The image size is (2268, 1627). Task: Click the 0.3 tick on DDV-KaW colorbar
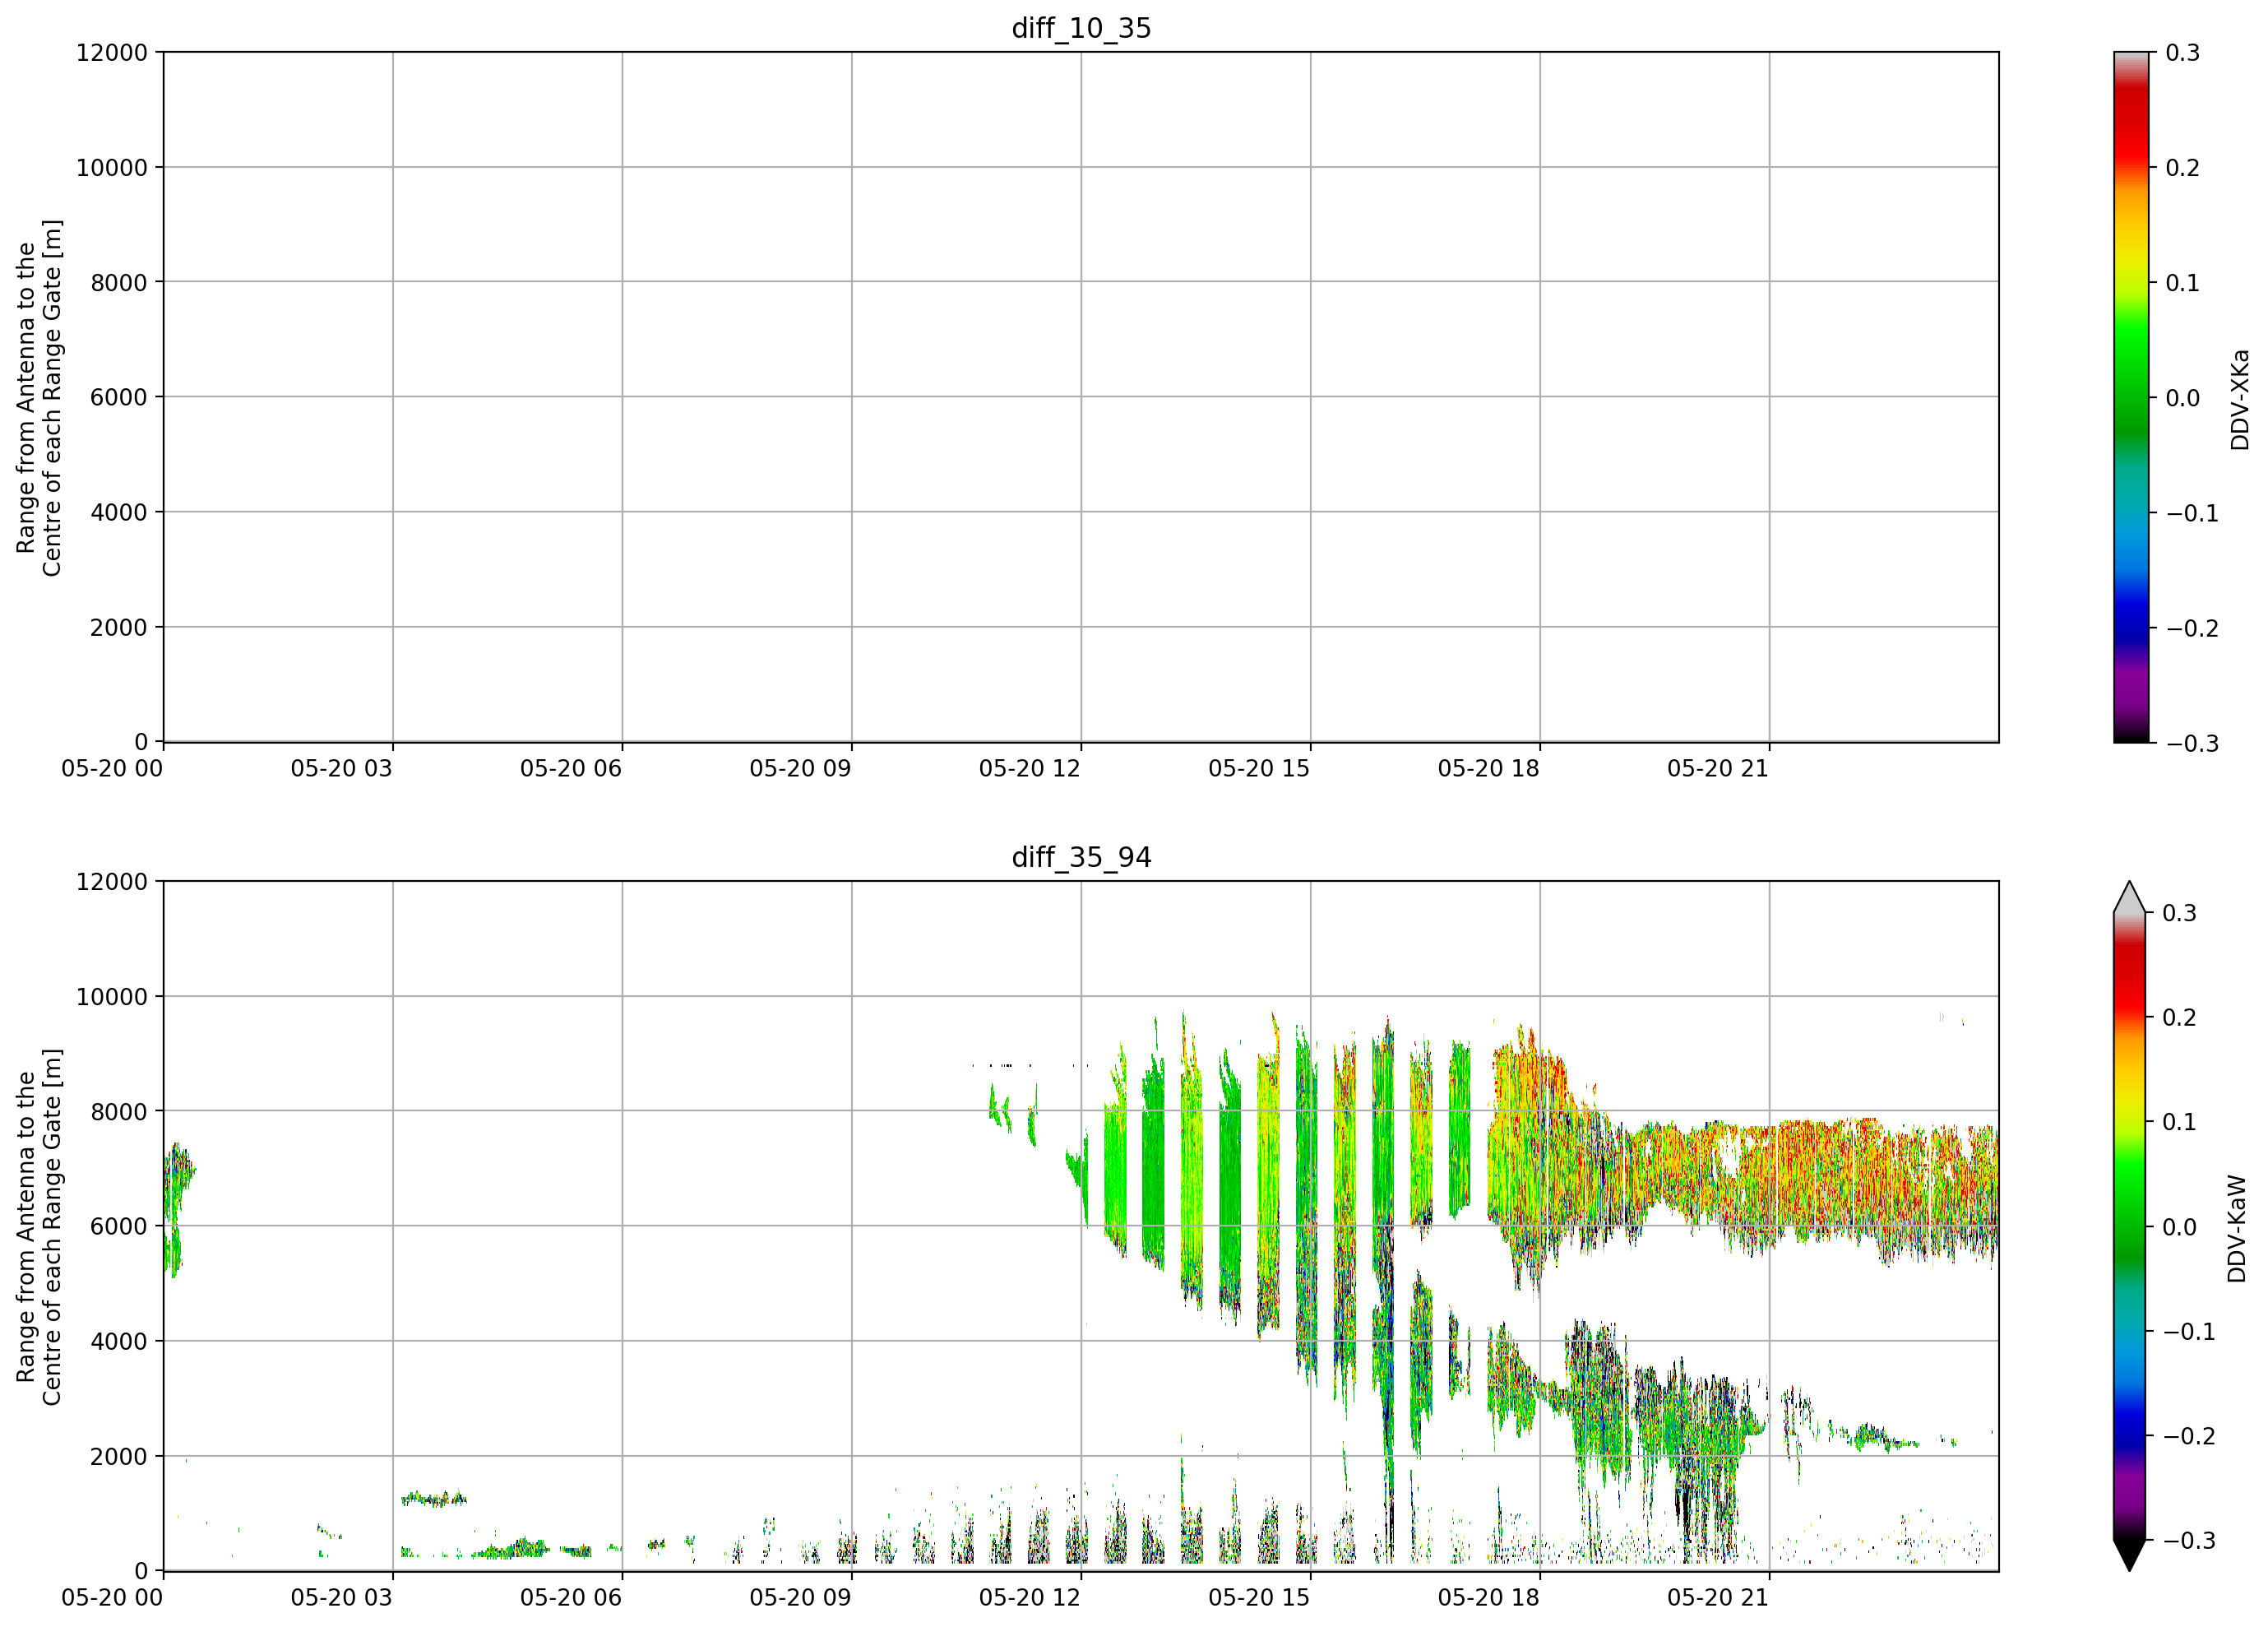(x=2179, y=913)
